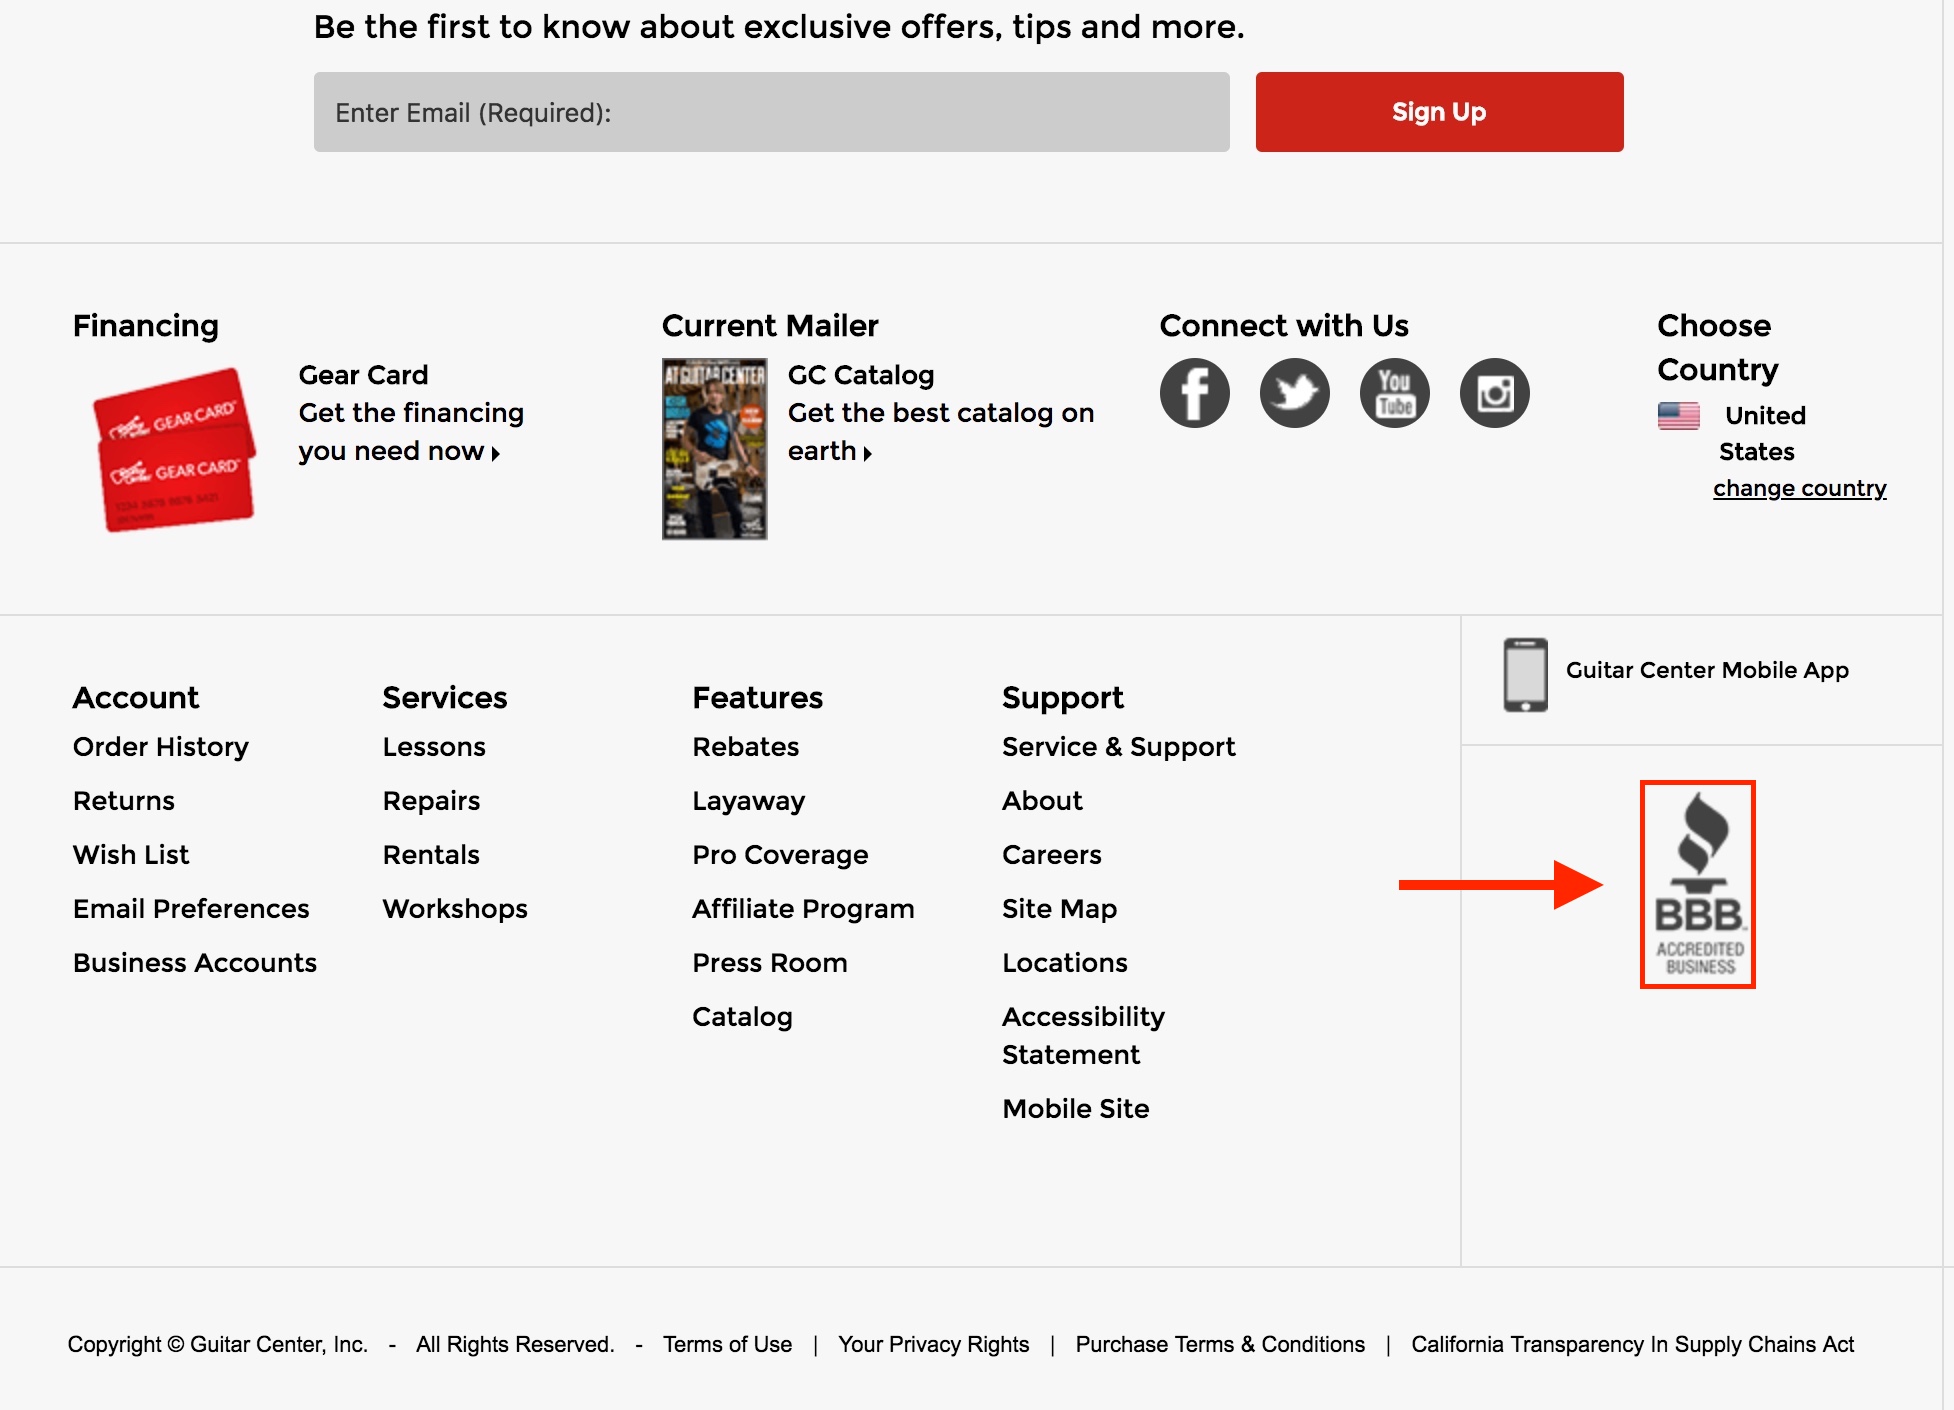1954x1410 pixels.
Task: Go to Order History
Action: (160, 747)
